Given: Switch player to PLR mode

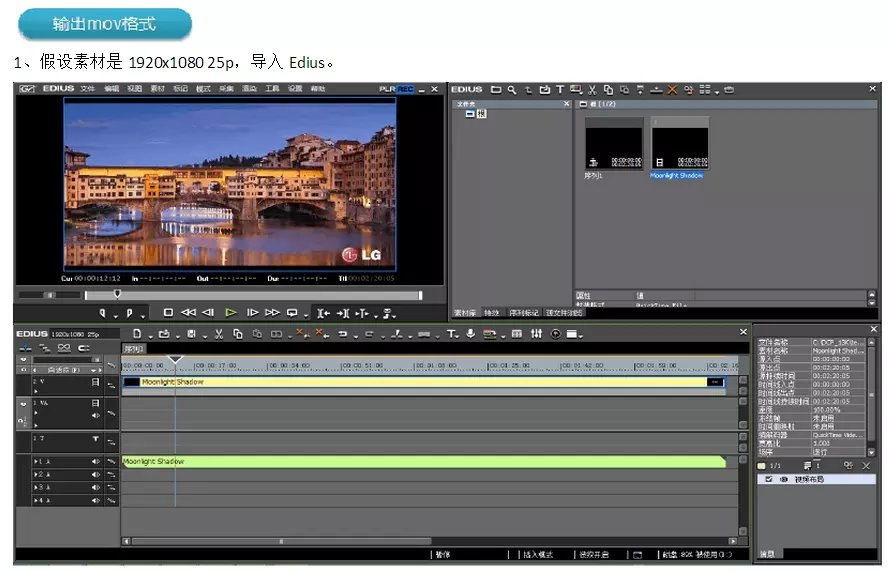Looking at the screenshot, I should 388,89.
